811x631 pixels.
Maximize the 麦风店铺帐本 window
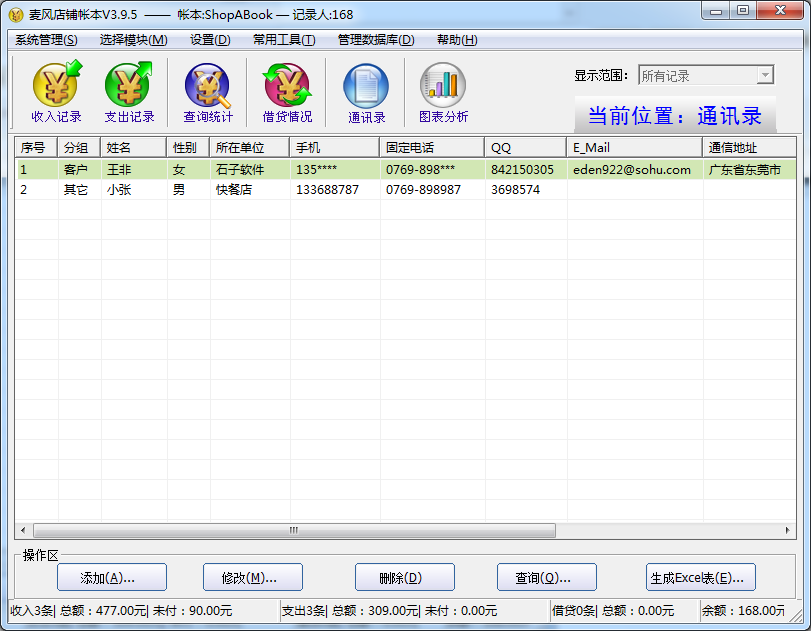click(743, 11)
